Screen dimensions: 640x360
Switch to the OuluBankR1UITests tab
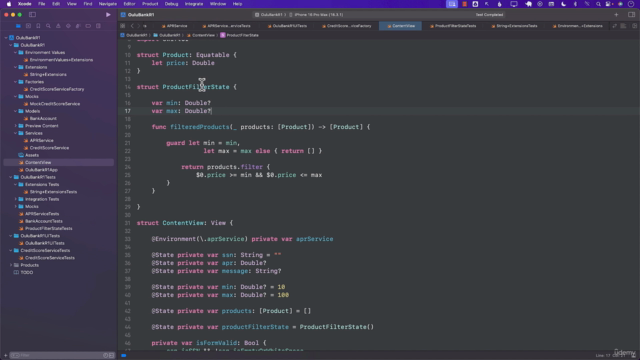coord(287,26)
